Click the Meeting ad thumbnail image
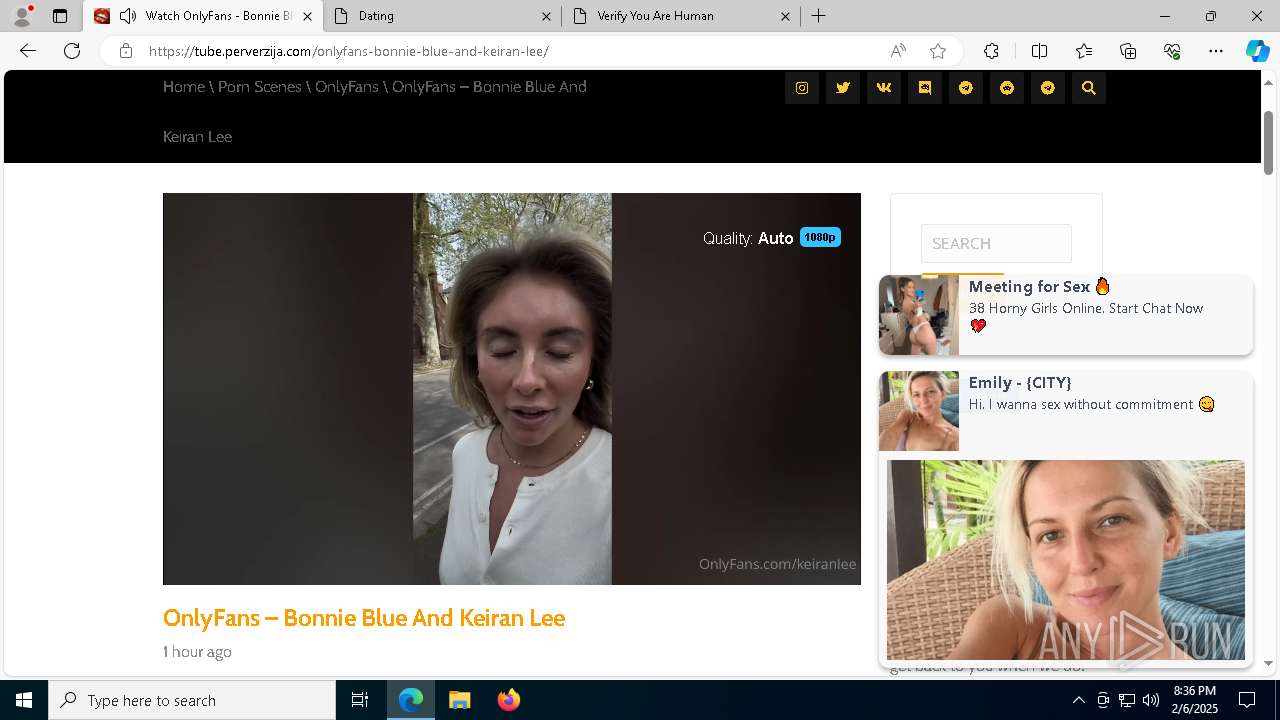1280x720 pixels. point(919,315)
